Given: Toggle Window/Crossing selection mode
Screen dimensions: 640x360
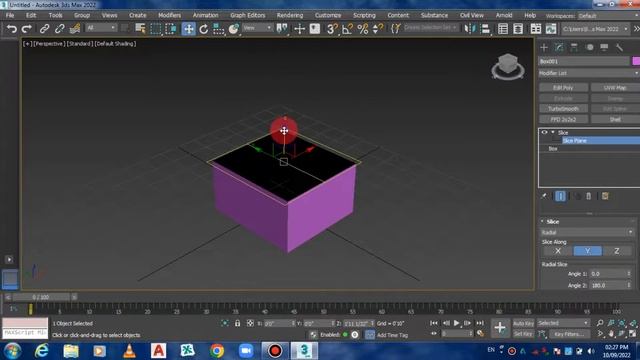Looking at the screenshot, I should (171, 29).
